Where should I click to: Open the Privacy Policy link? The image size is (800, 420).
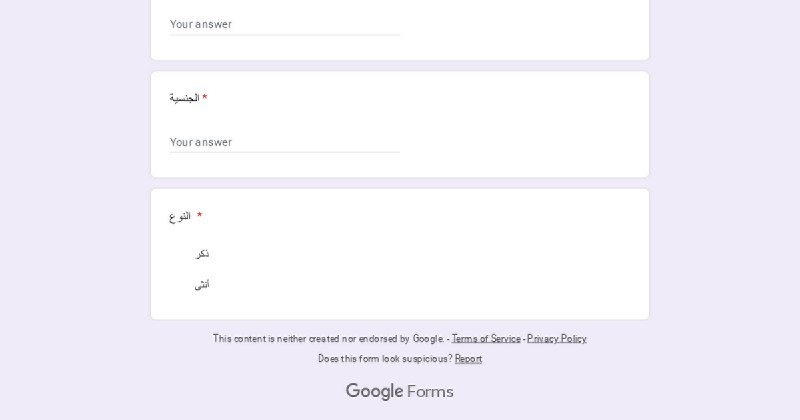point(557,338)
